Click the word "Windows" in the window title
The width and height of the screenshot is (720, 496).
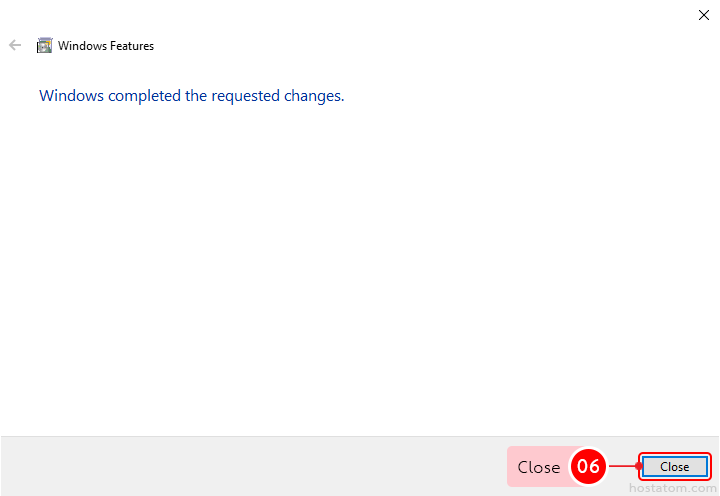click(x=81, y=46)
